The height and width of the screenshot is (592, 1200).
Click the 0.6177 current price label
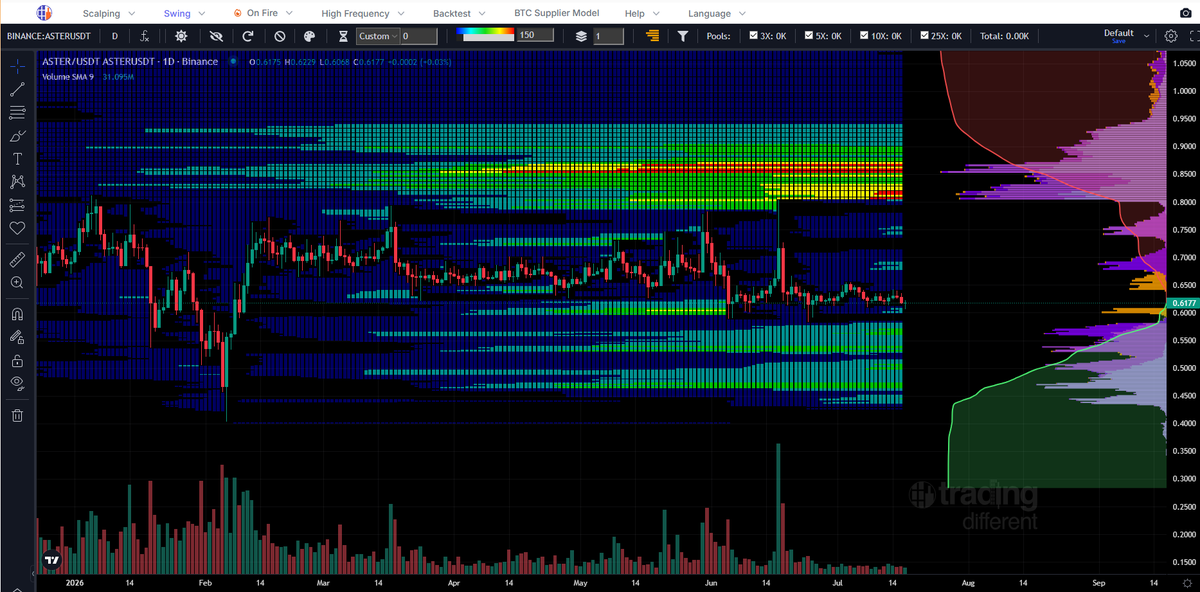(1183, 303)
